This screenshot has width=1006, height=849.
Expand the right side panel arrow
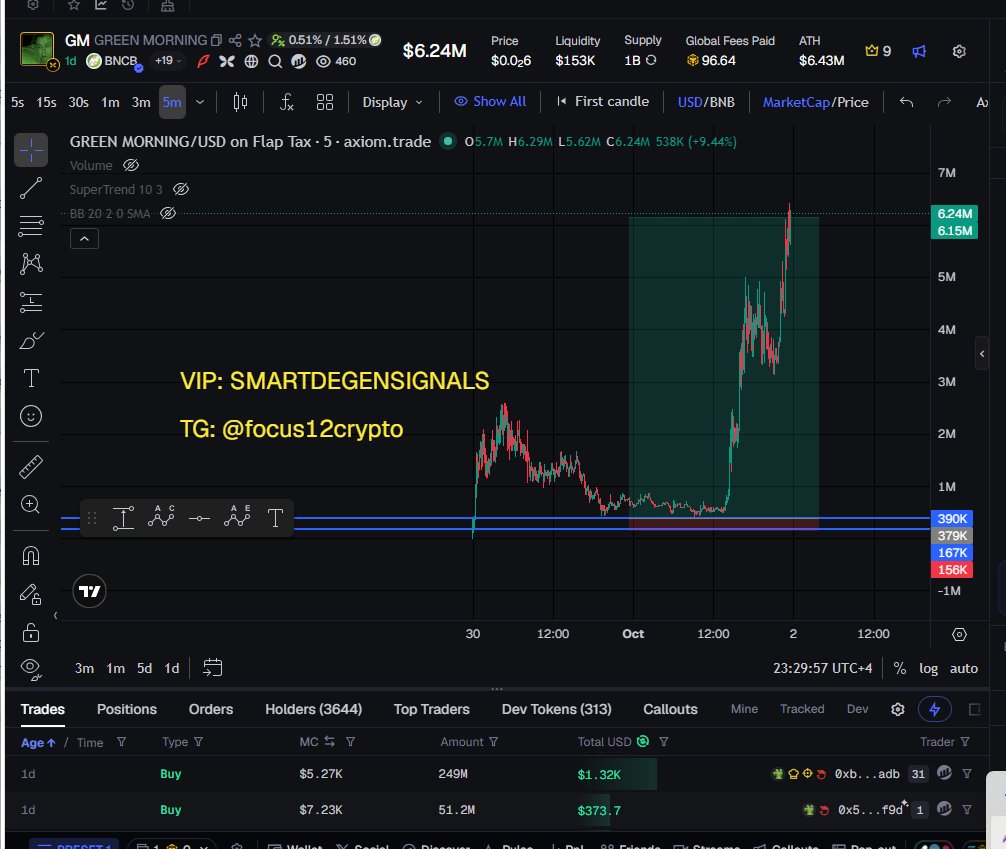(x=982, y=354)
